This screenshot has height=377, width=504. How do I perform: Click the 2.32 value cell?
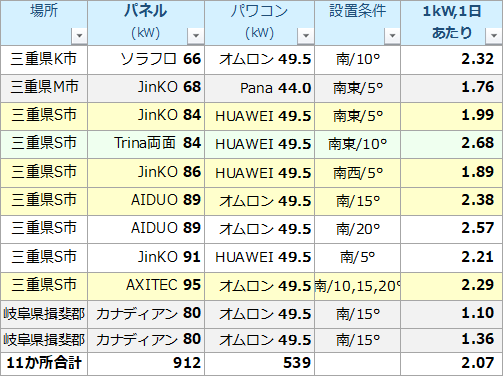click(x=452, y=60)
